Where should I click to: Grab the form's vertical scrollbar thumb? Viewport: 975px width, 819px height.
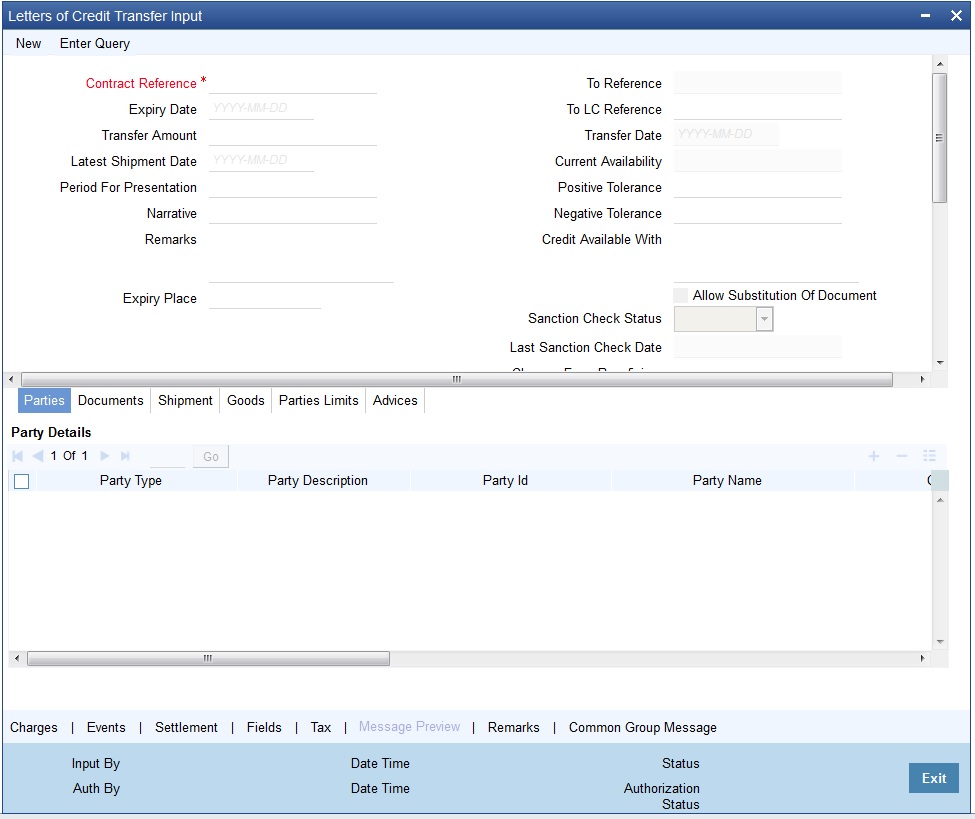(x=940, y=137)
